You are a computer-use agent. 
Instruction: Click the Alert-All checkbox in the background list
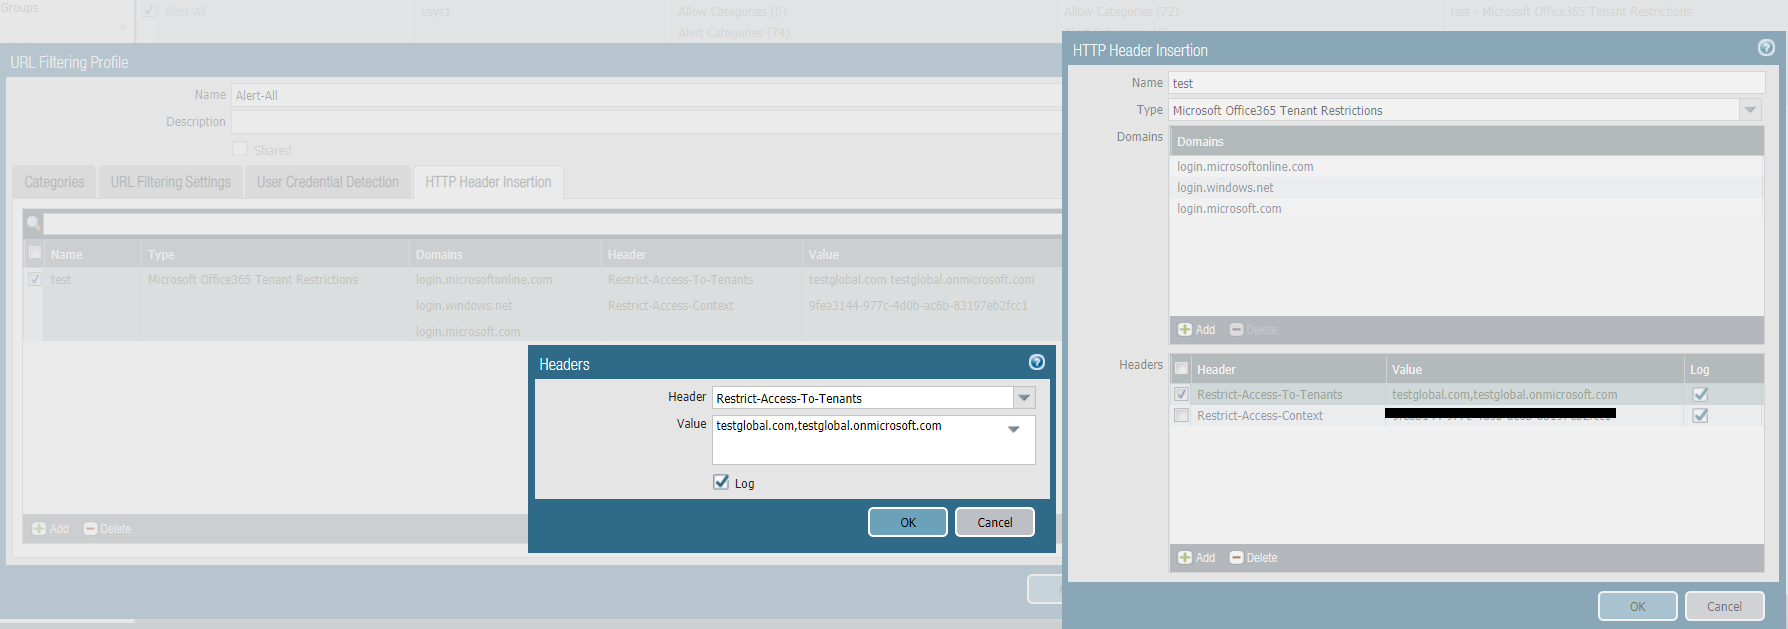[x=148, y=11]
